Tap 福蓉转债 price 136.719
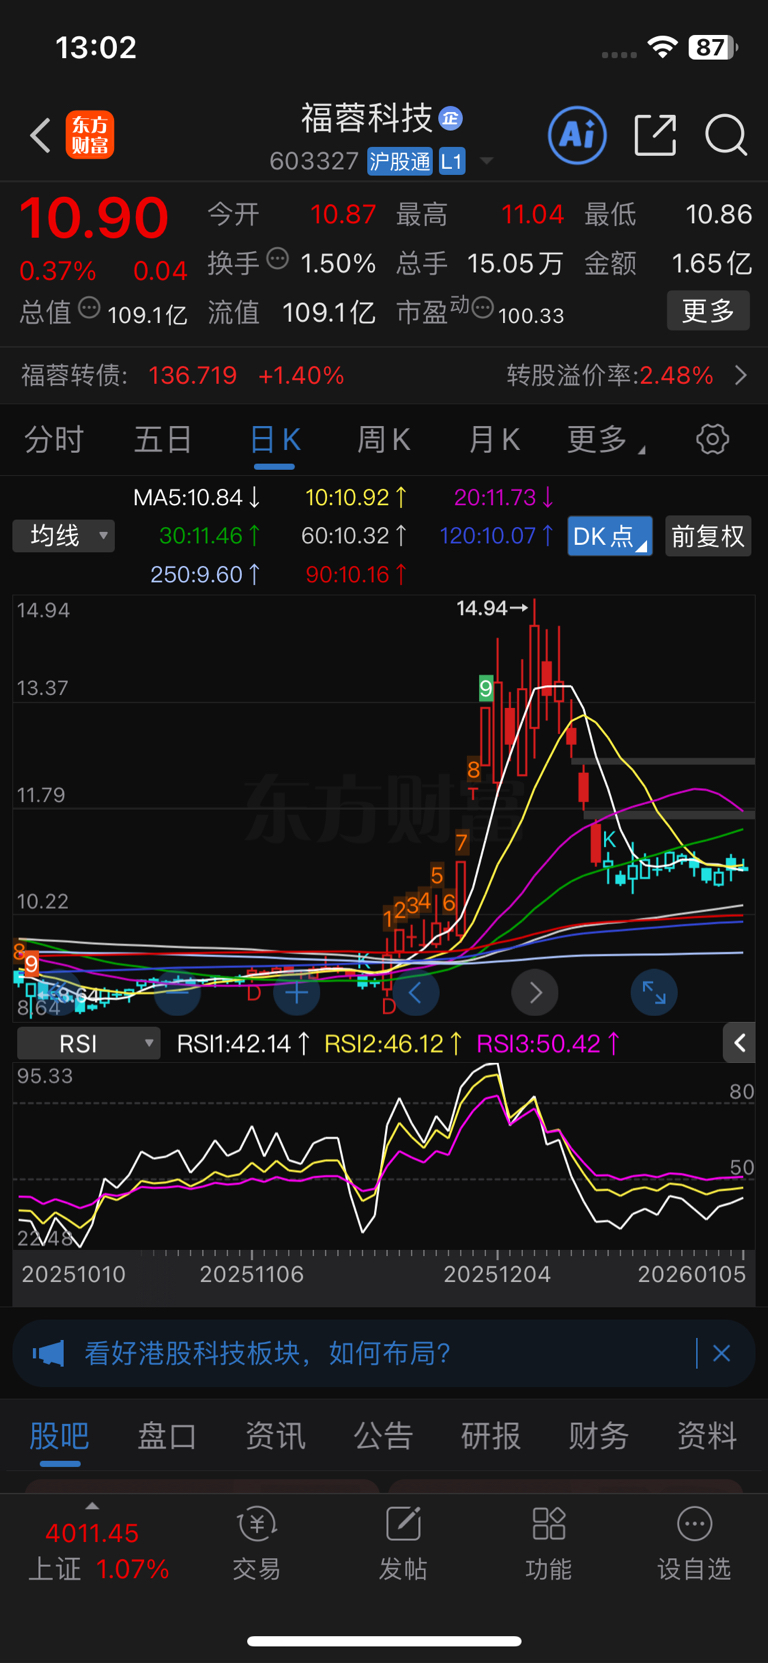The width and height of the screenshot is (768, 1663). coord(192,375)
